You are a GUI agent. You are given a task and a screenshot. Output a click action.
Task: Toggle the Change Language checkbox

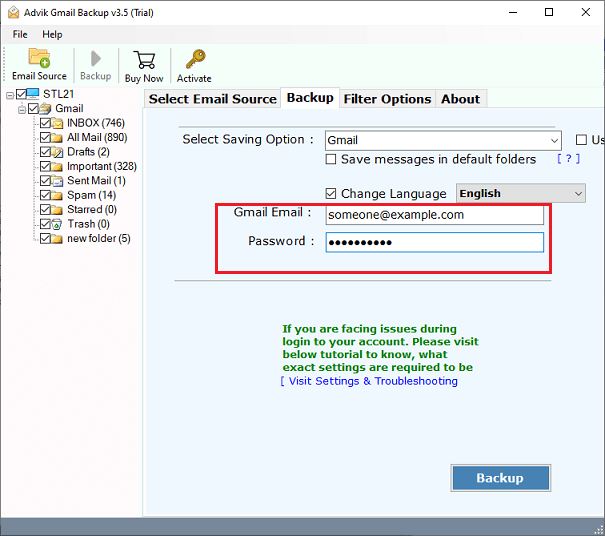coord(331,193)
